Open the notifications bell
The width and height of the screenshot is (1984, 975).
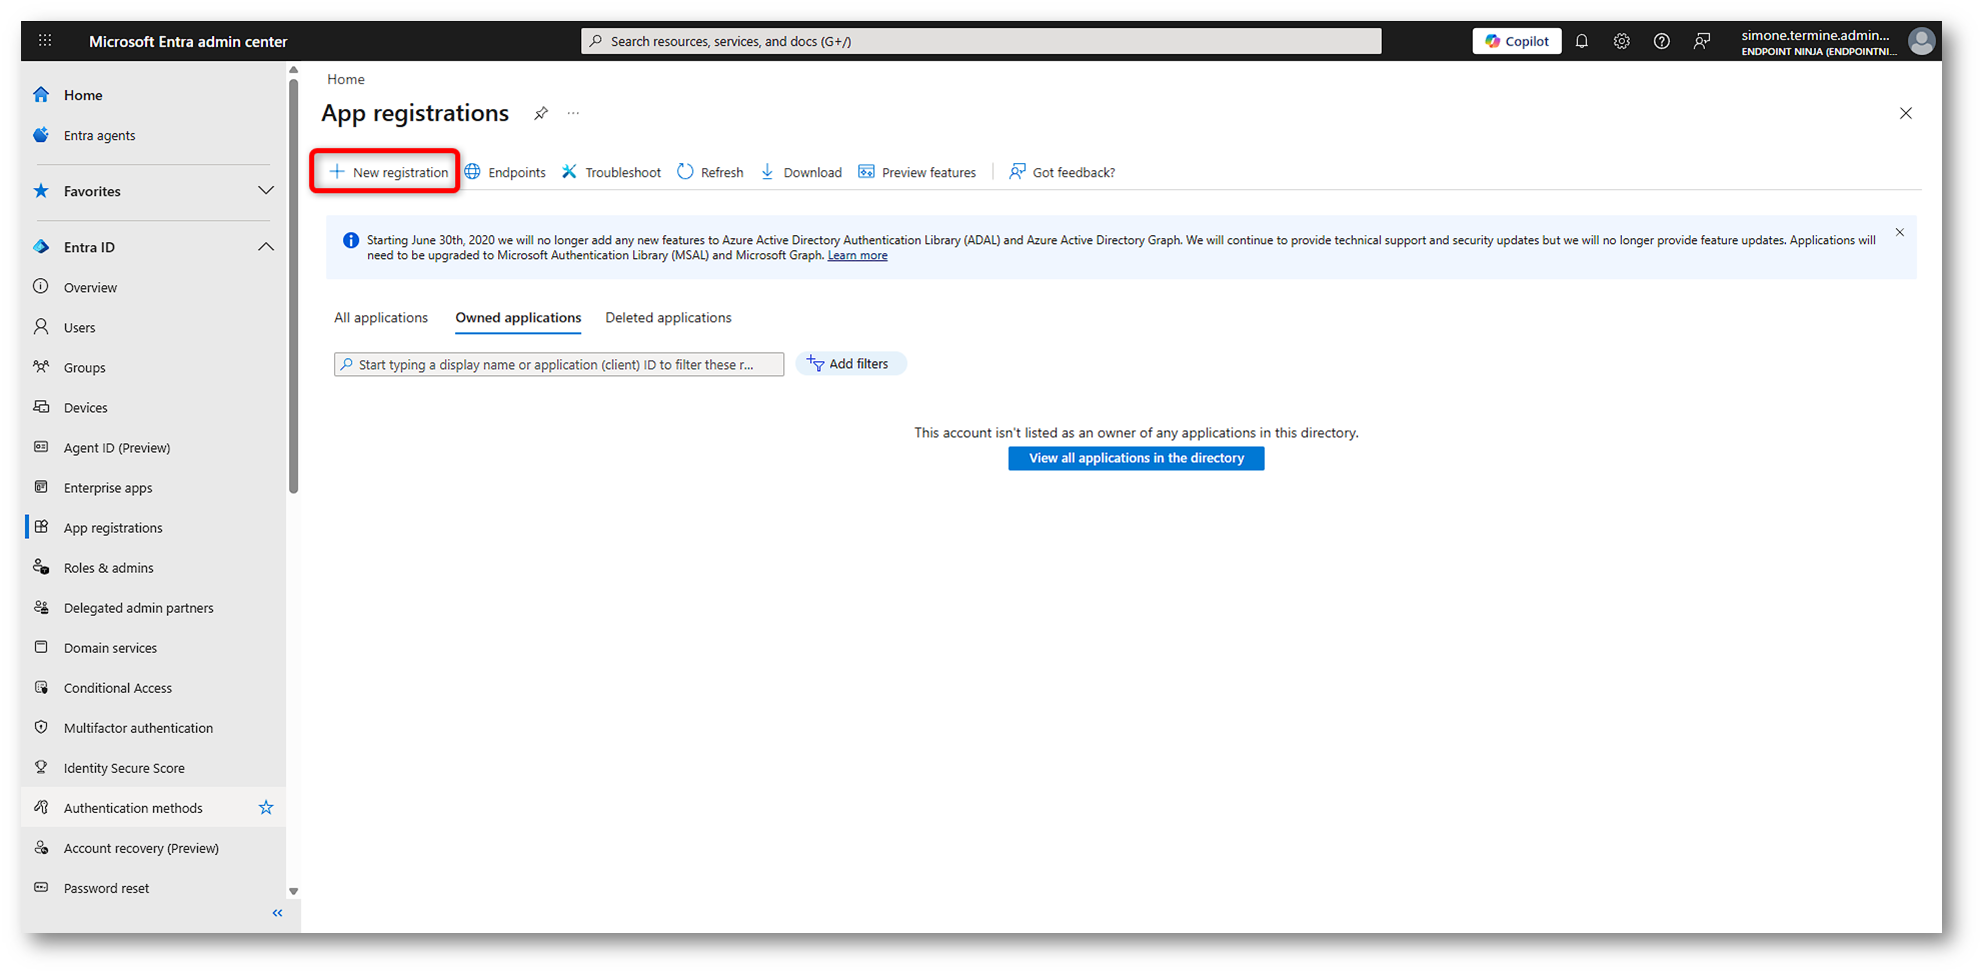1582,41
